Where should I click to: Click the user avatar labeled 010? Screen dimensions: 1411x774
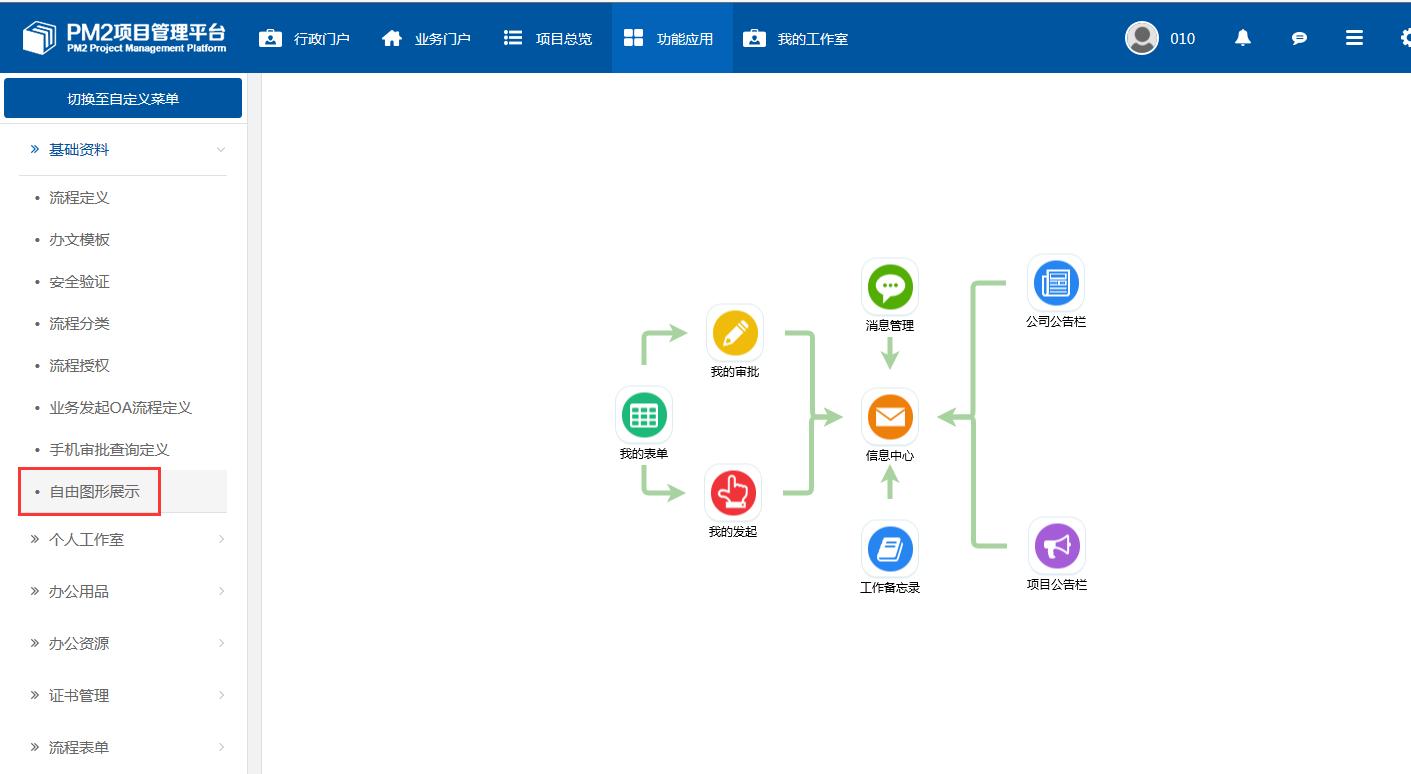[x=1142, y=38]
